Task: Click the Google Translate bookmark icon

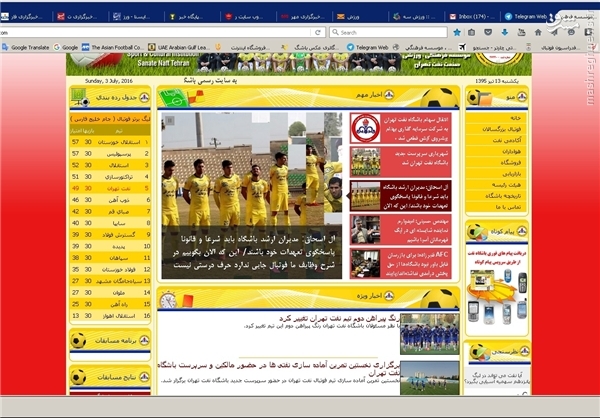Action: 5,47
